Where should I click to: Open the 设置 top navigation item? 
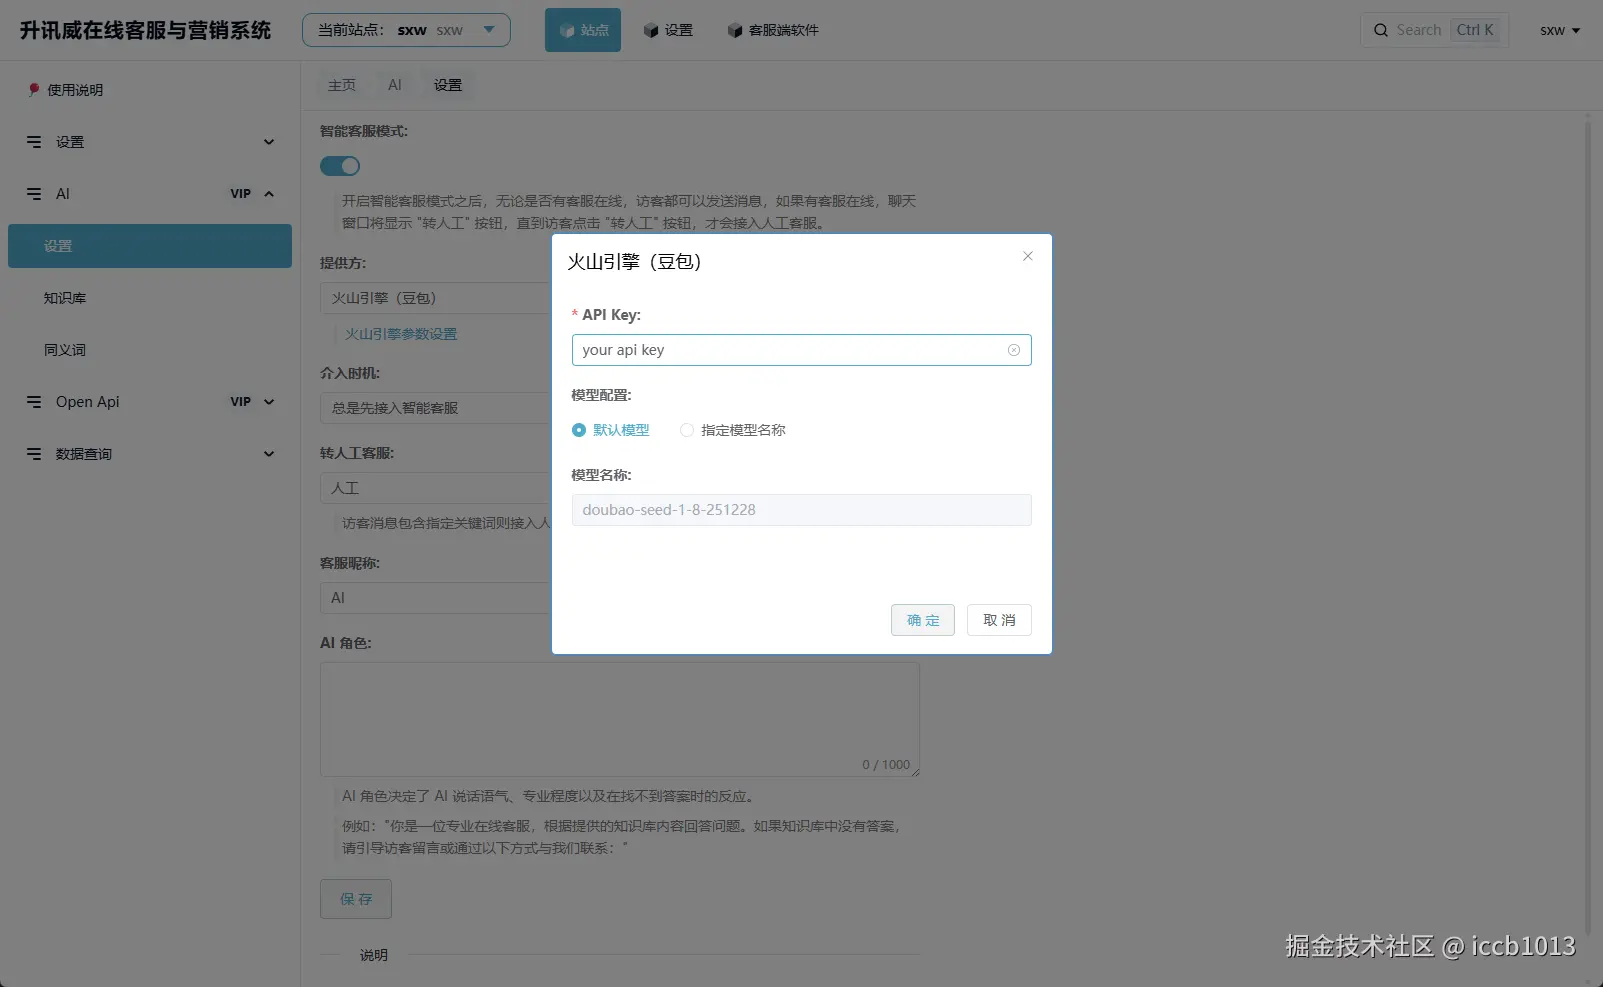click(x=668, y=30)
